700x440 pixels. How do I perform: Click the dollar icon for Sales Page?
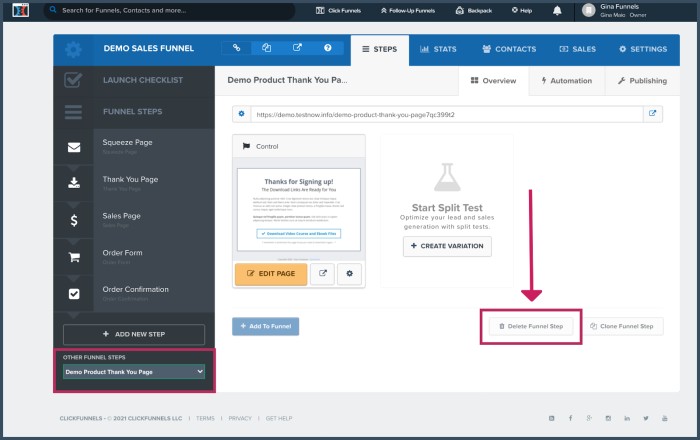click(74, 220)
